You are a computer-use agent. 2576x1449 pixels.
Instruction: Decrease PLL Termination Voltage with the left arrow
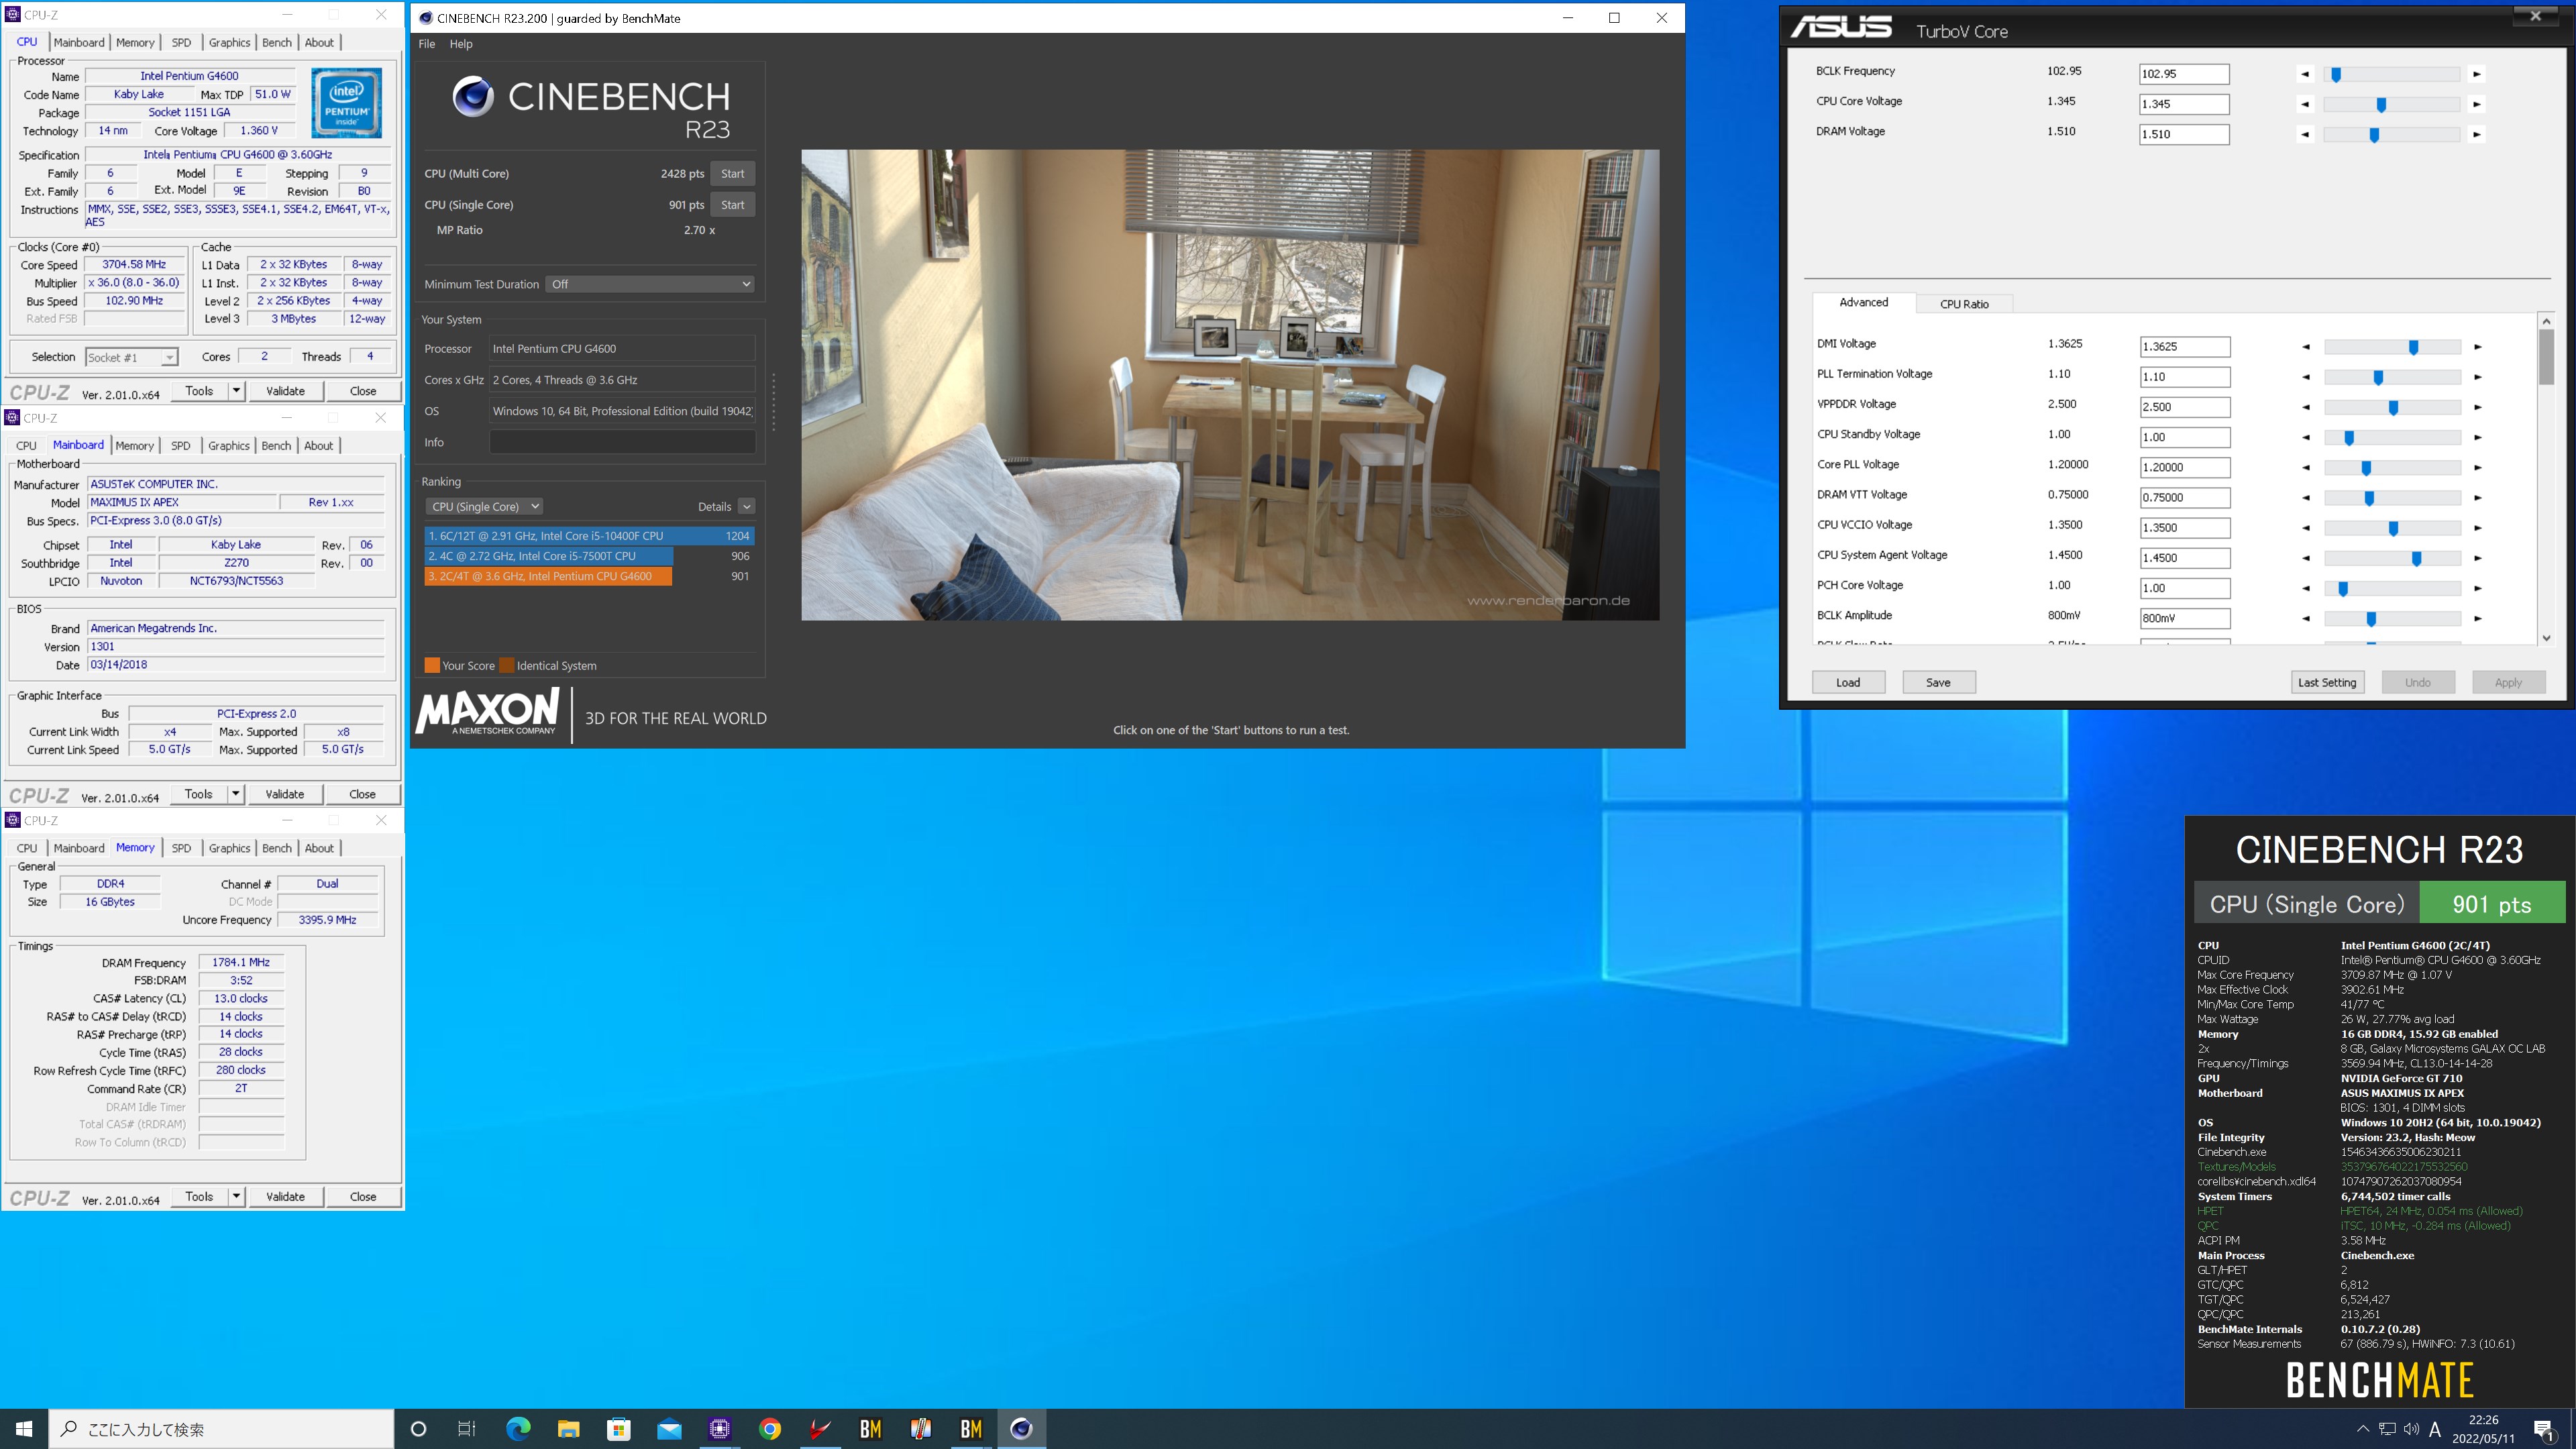coord(2306,377)
